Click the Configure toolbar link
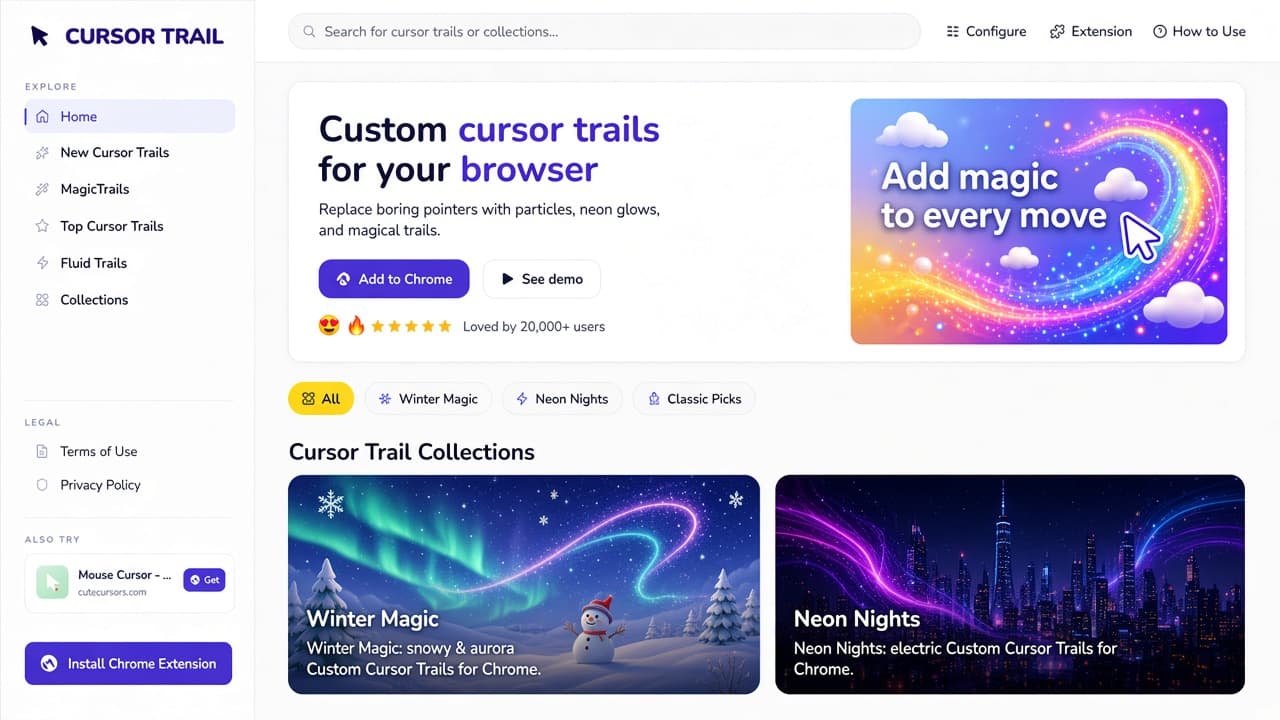1280x720 pixels. (986, 32)
